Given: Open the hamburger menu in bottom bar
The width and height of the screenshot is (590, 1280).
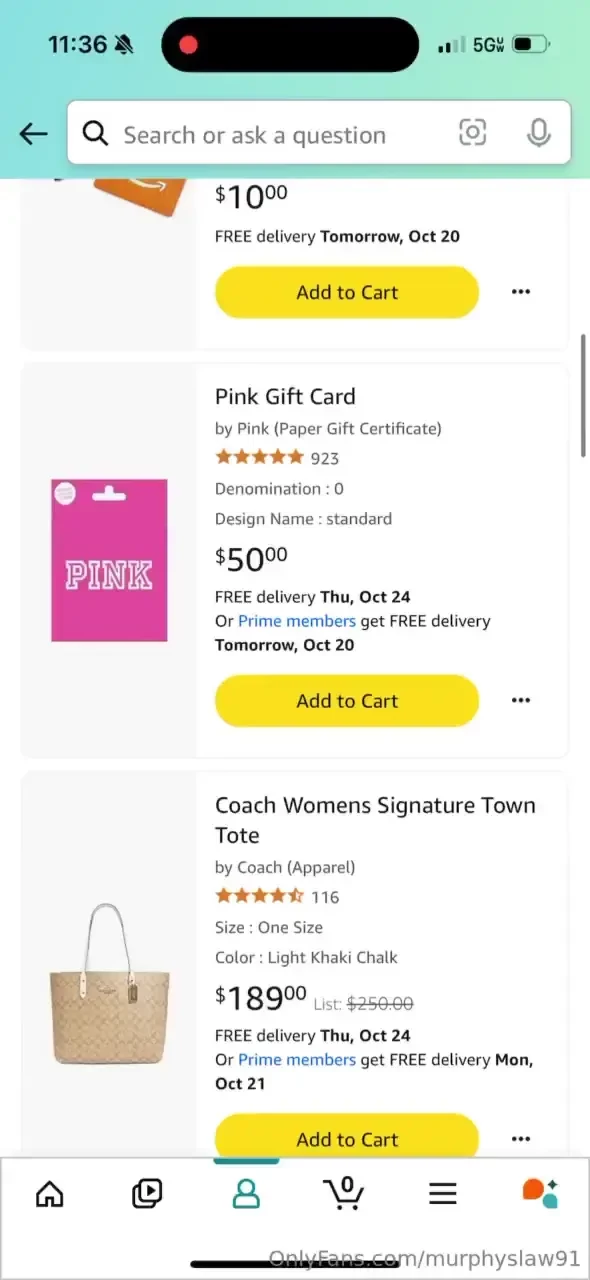Looking at the screenshot, I should click(x=442, y=1192).
